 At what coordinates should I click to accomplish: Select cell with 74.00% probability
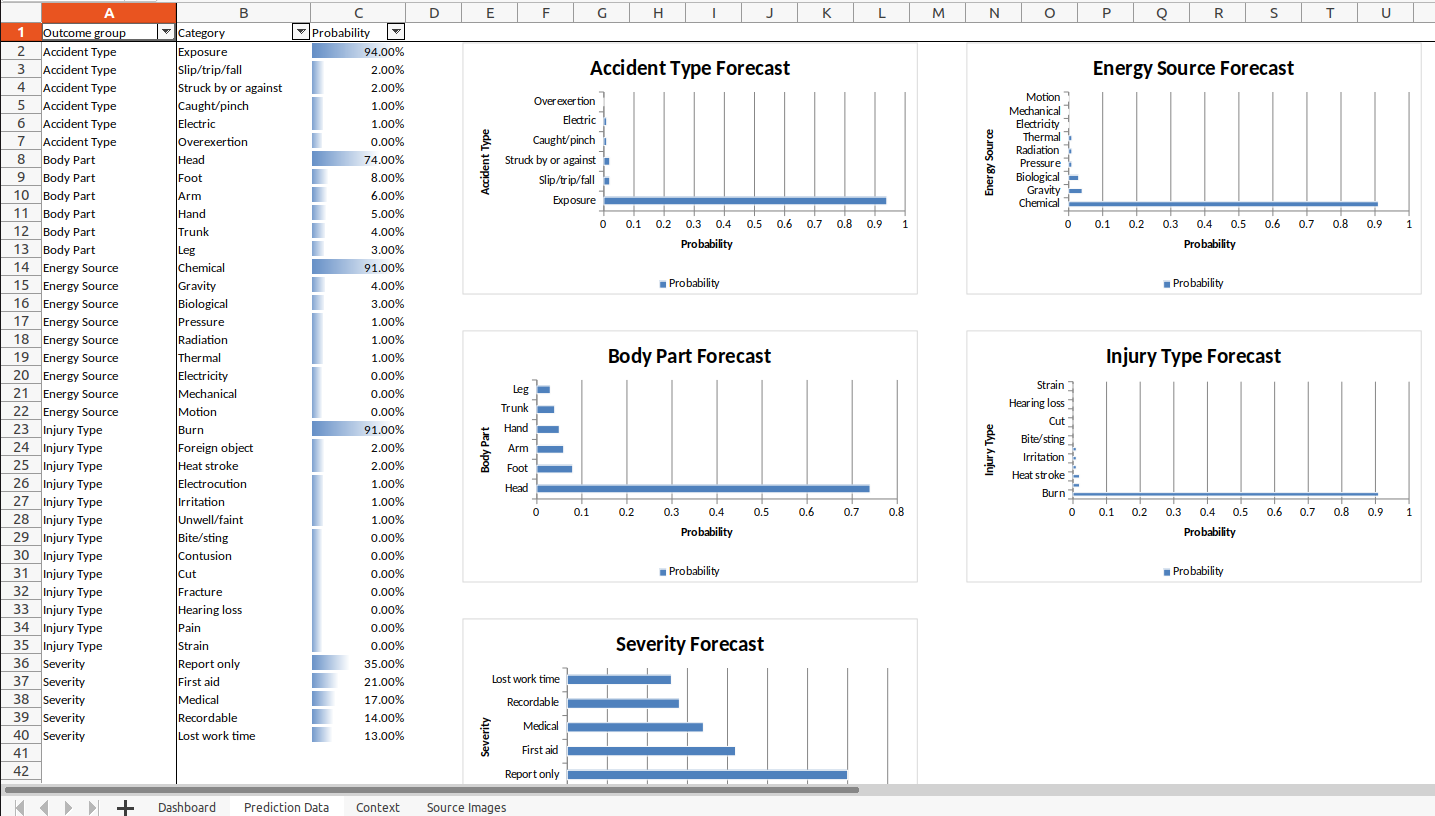pyautogui.click(x=358, y=159)
